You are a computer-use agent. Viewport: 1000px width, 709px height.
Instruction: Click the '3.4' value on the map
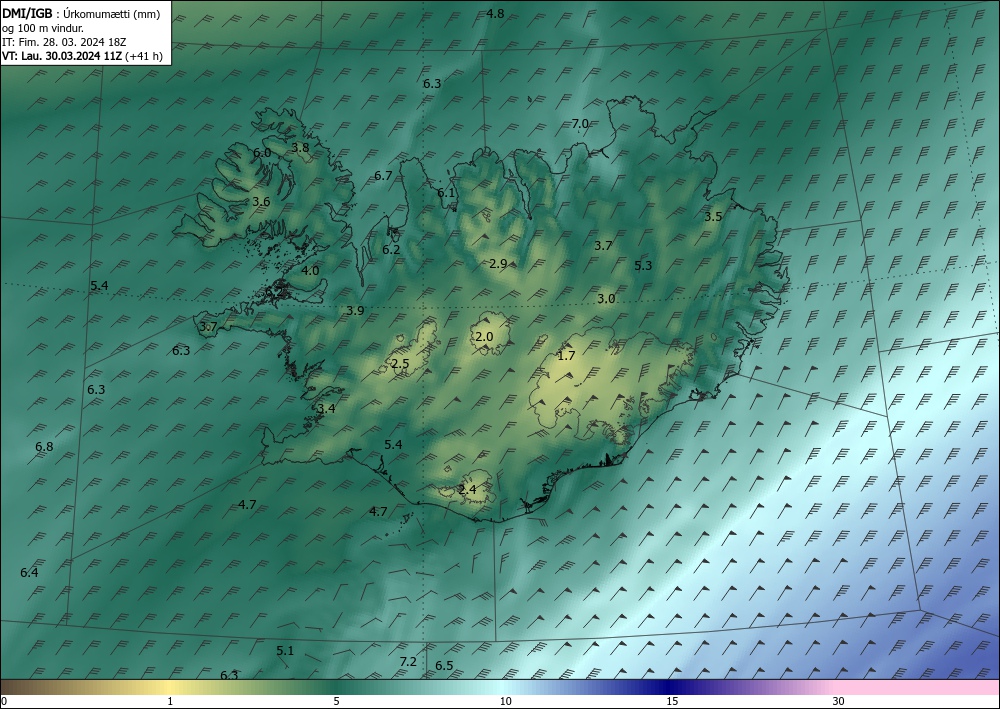(x=327, y=409)
